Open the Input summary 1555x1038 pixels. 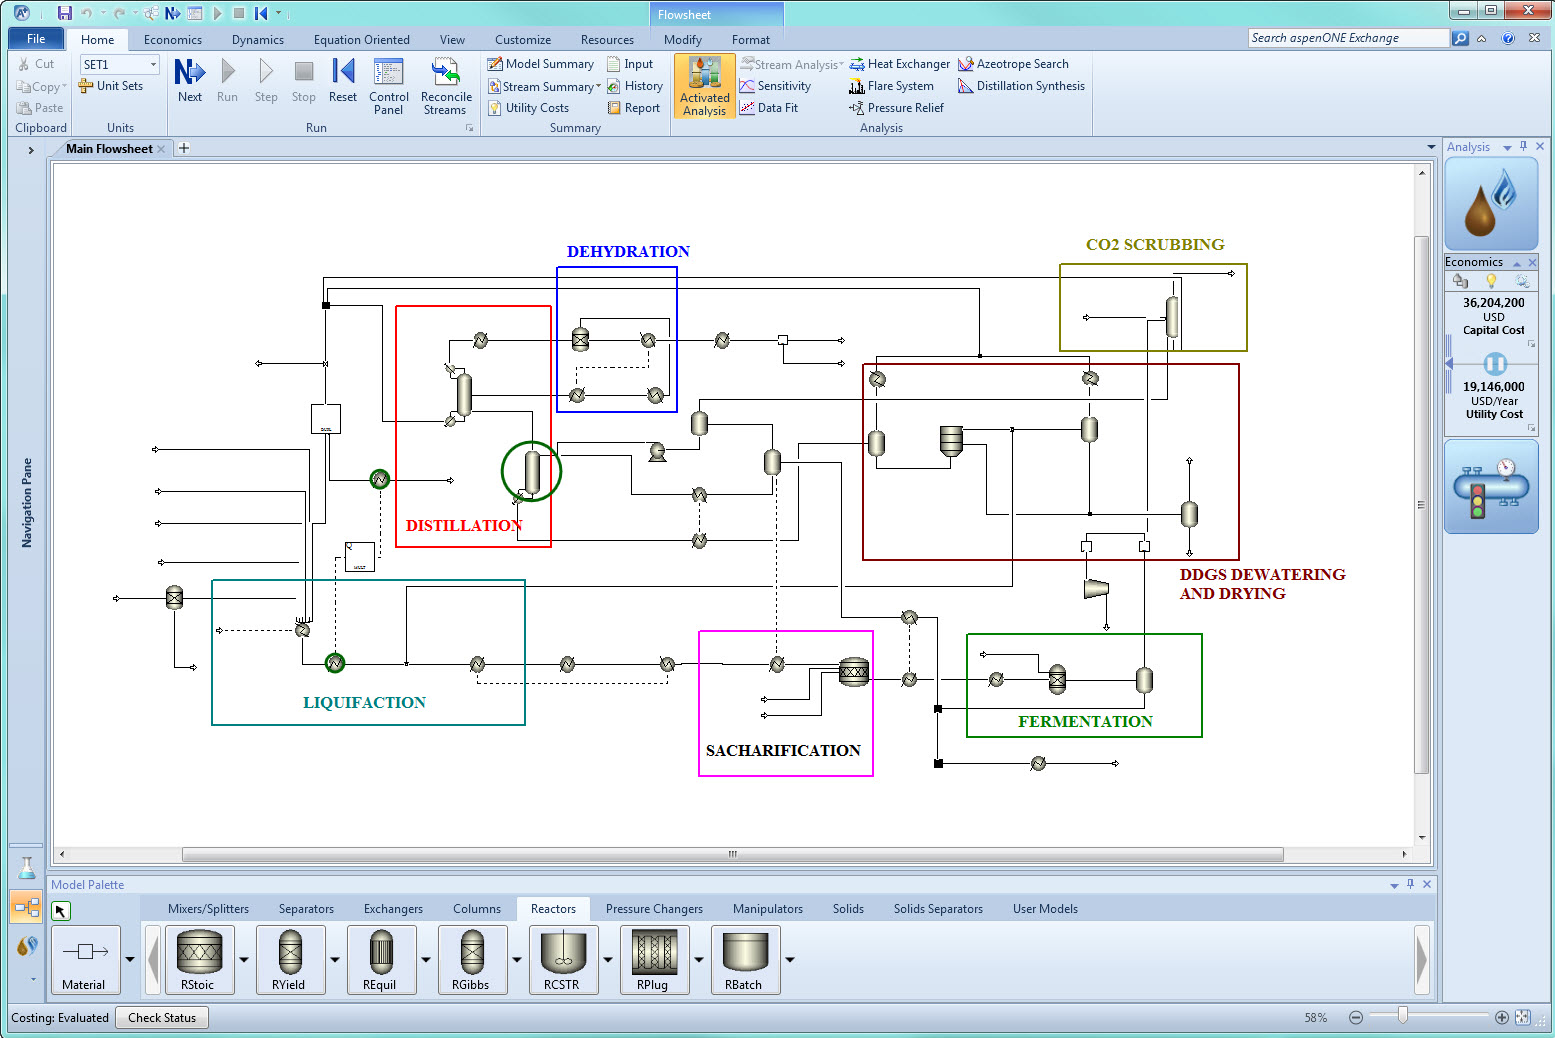click(630, 64)
